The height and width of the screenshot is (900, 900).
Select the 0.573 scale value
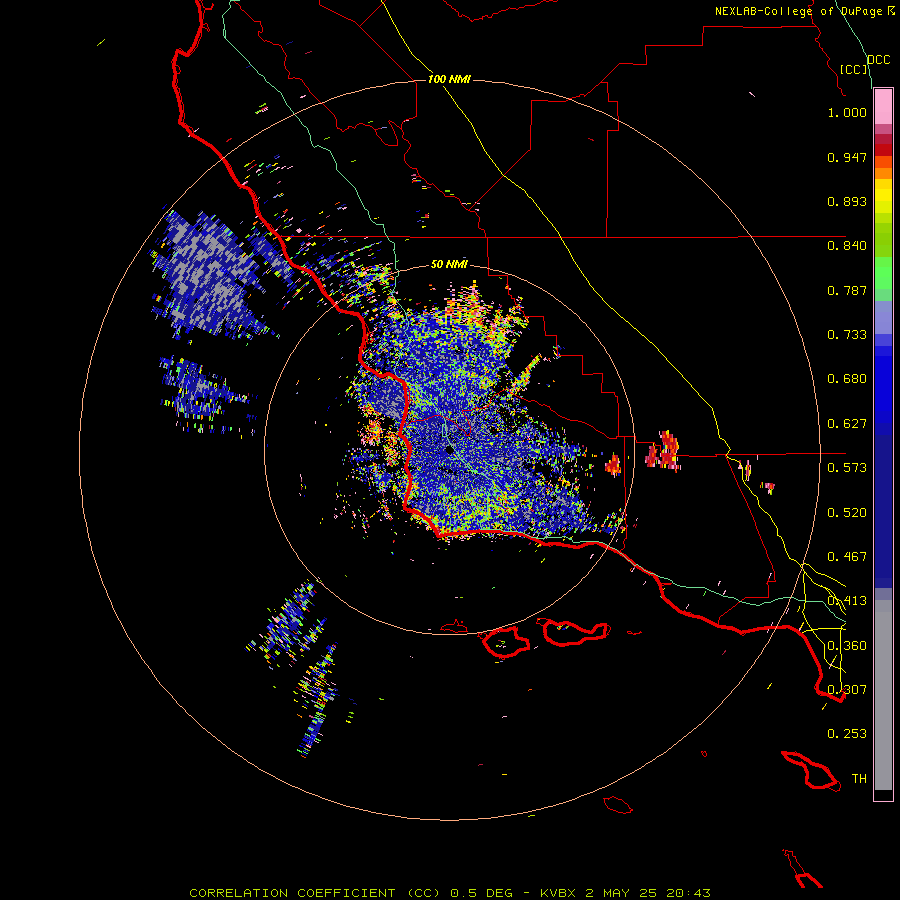click(x=847, y=468)
